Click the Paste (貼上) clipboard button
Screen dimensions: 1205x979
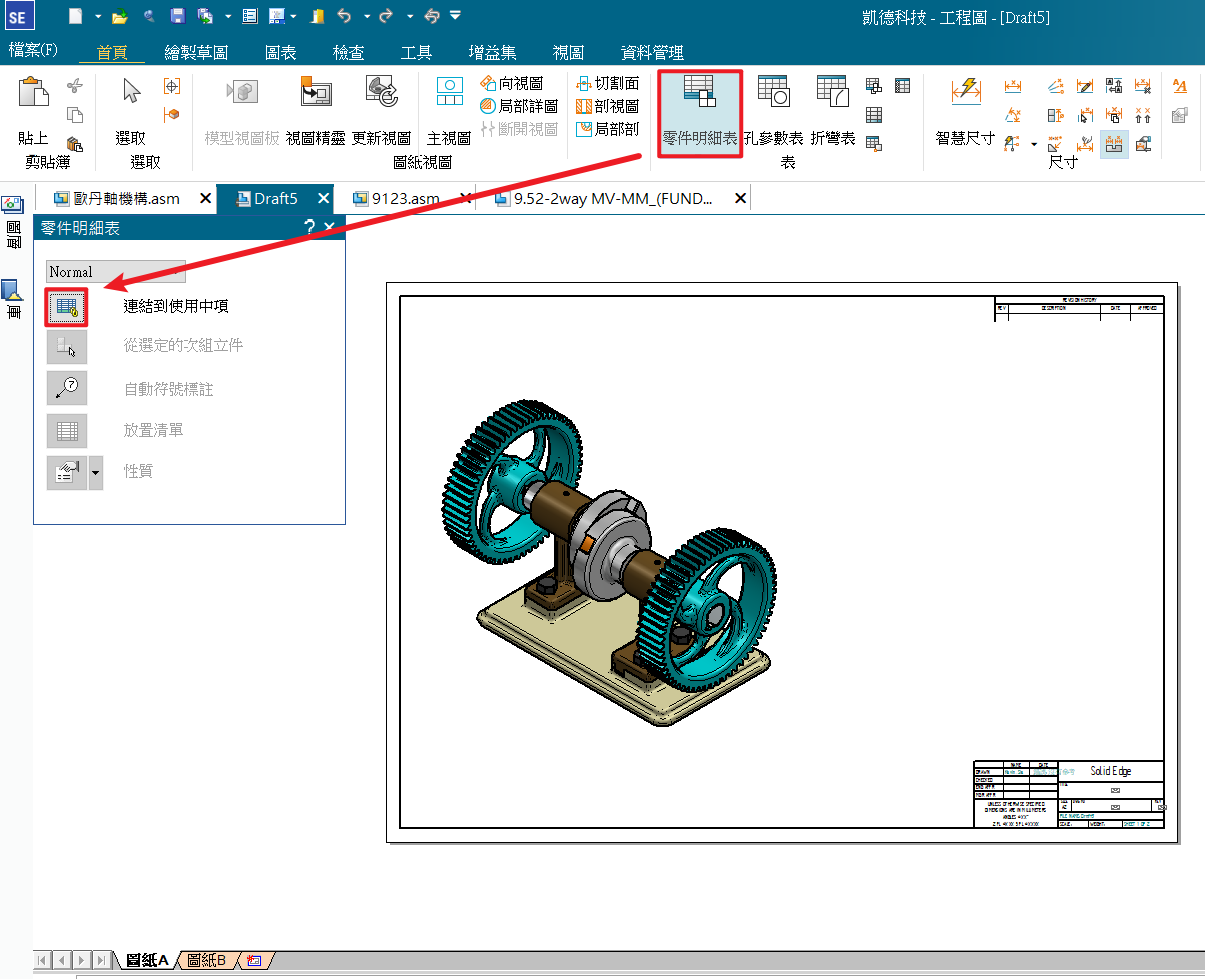[33, 110]
